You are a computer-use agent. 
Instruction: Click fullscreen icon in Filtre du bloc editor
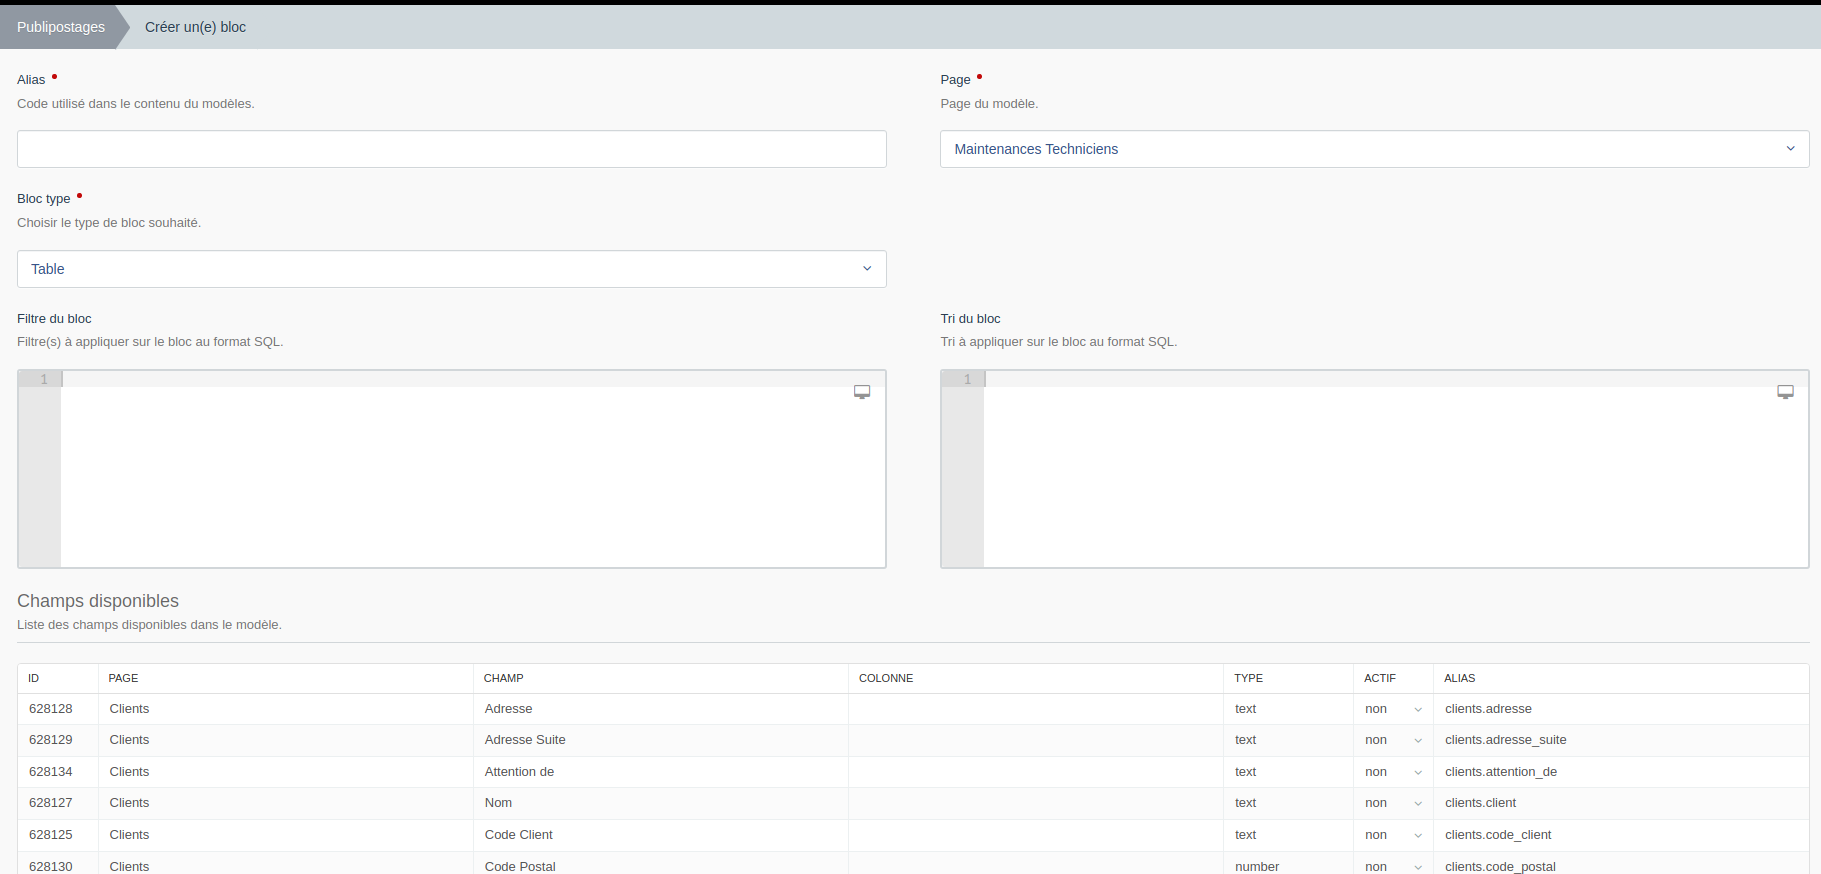(x=861, y=392)
